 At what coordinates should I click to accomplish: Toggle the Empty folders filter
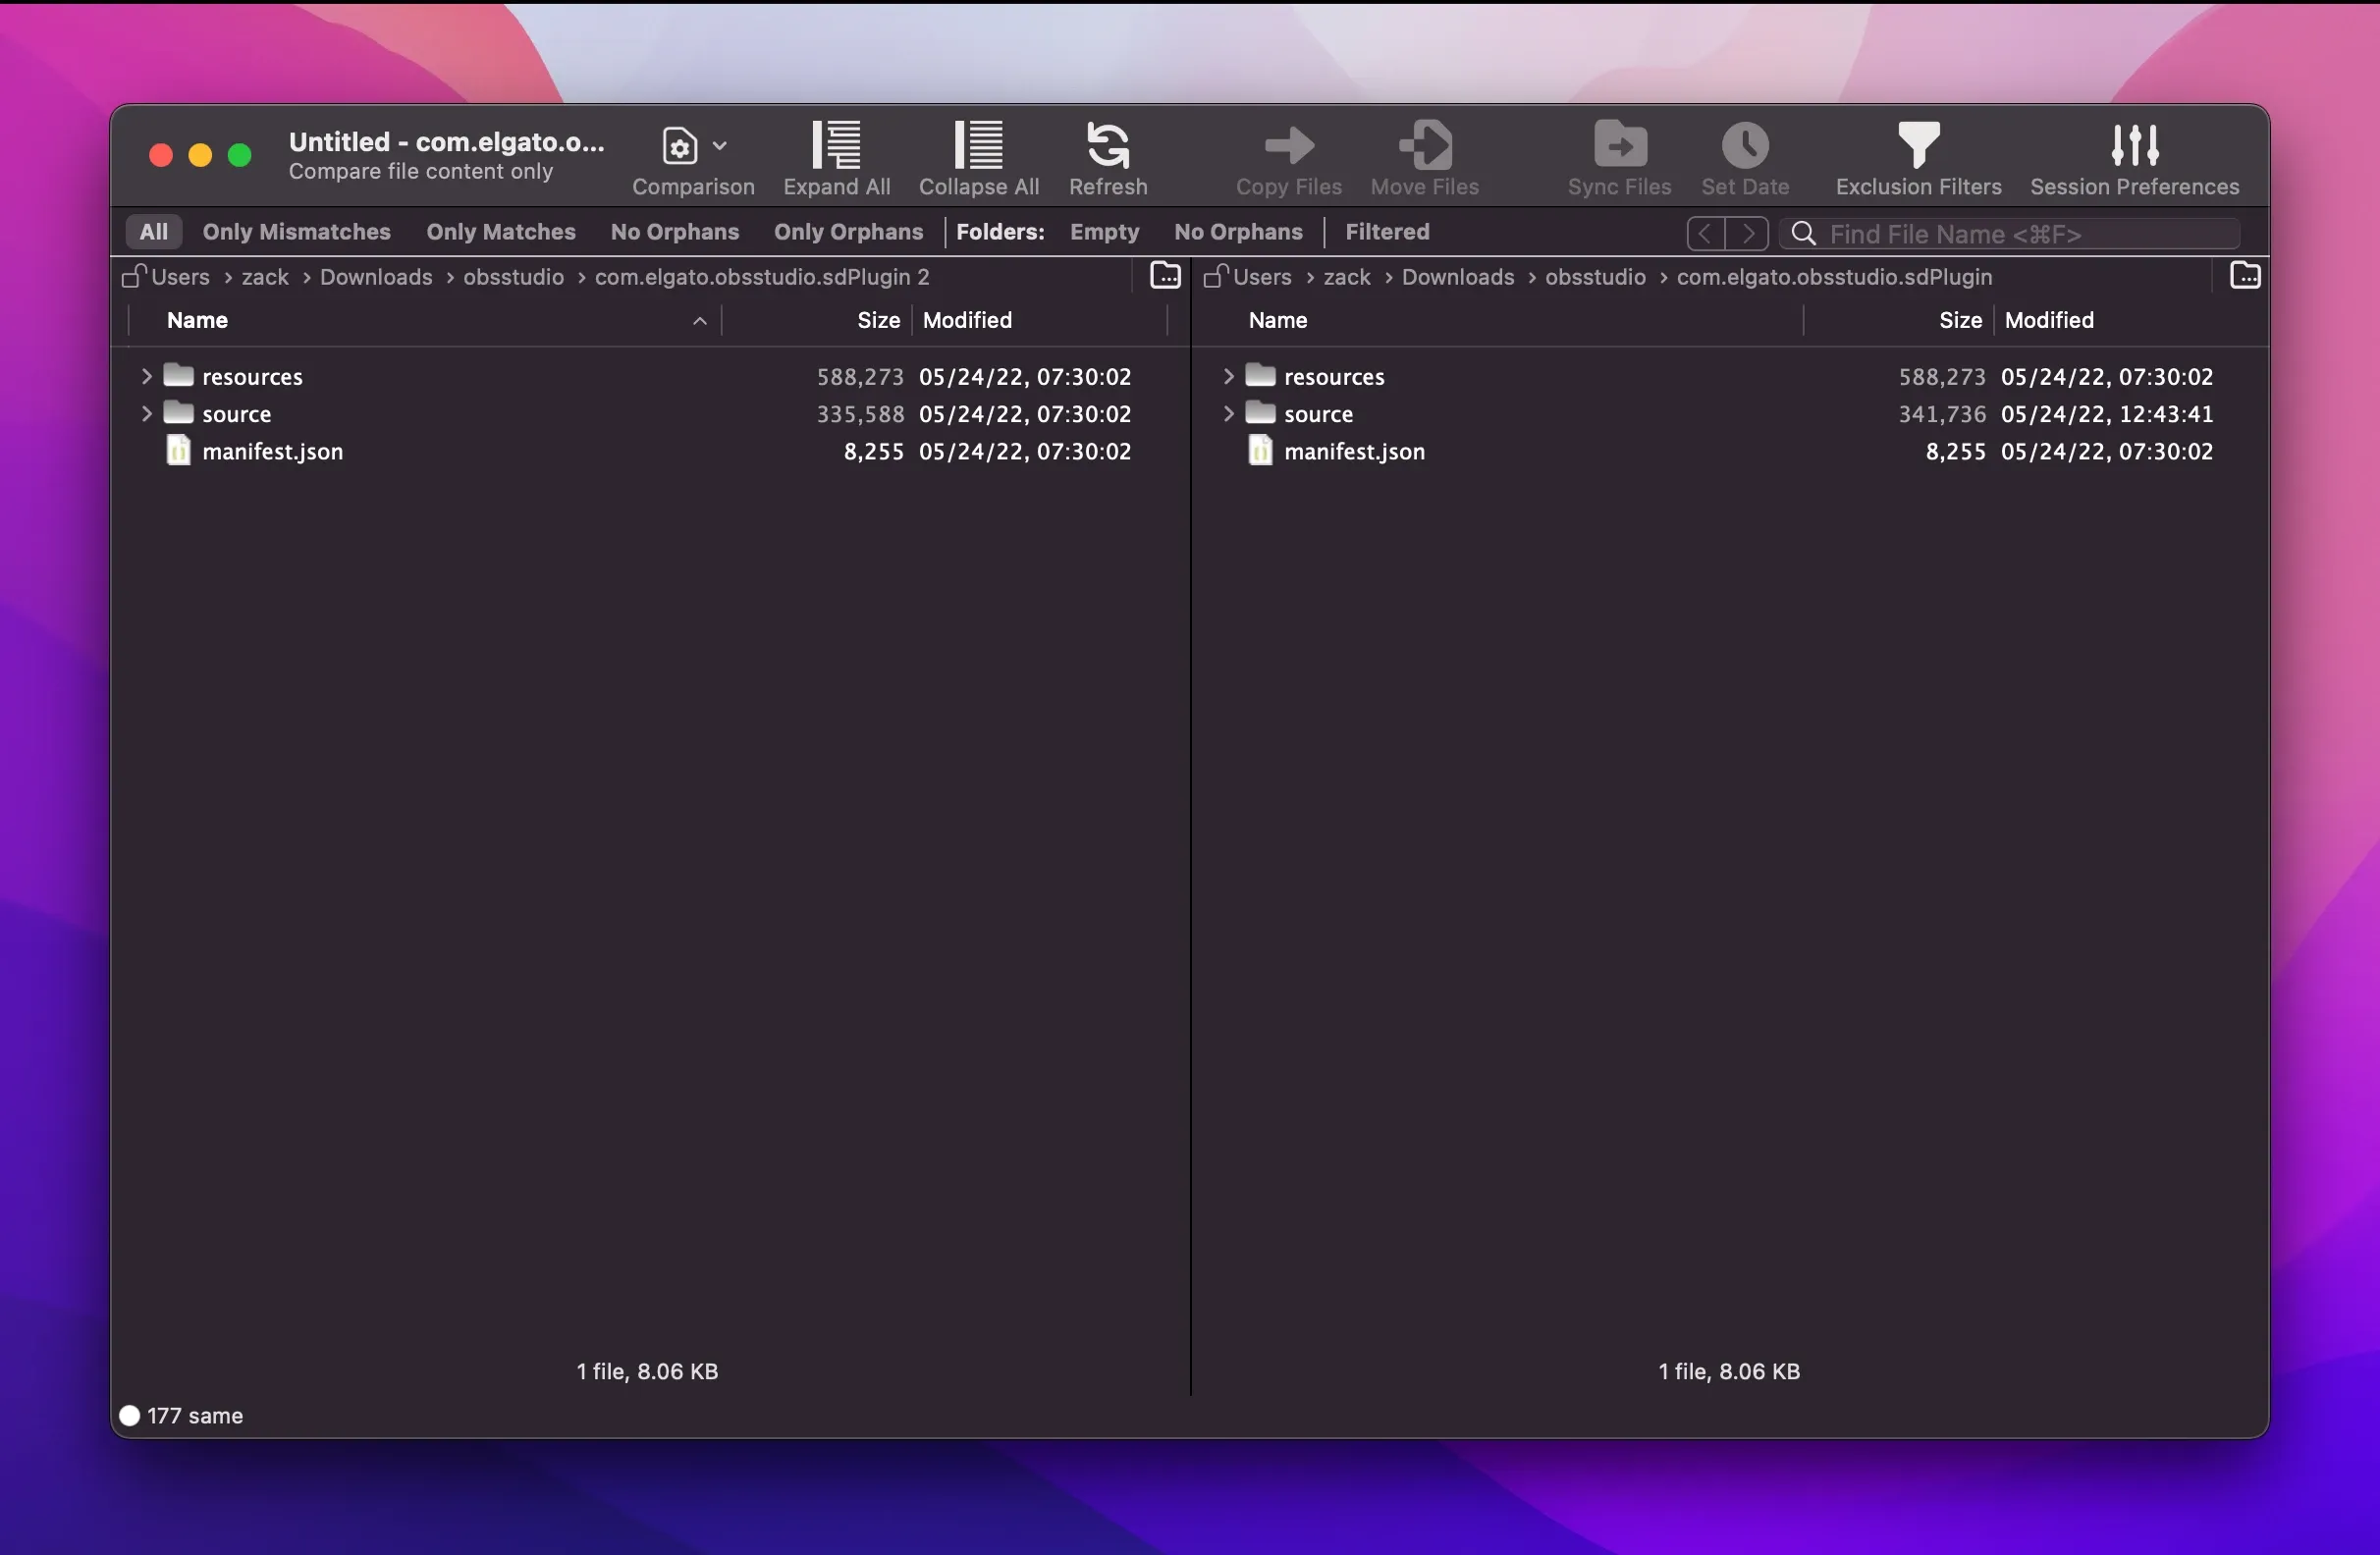(x=1104, y=232)
